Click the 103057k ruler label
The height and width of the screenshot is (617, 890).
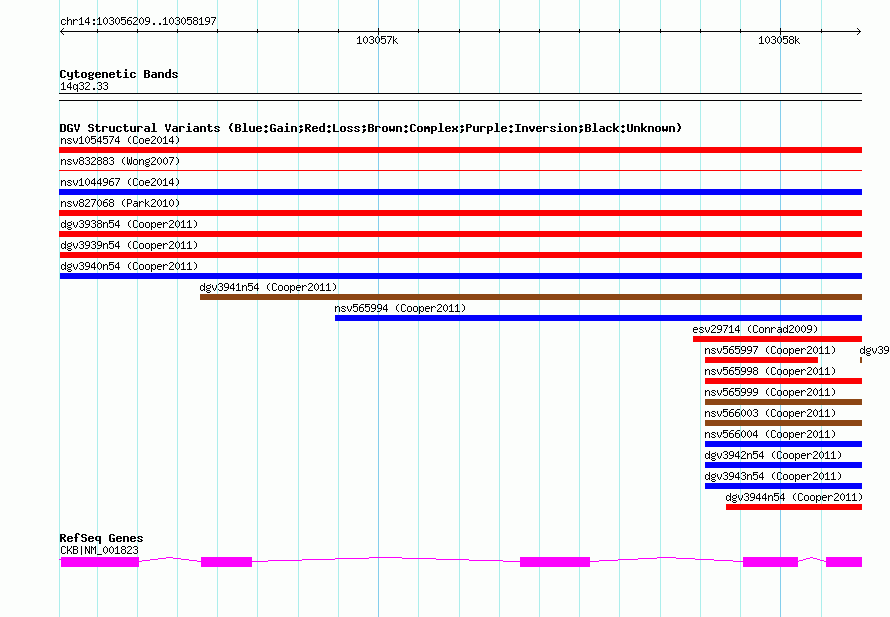(377, 40)
